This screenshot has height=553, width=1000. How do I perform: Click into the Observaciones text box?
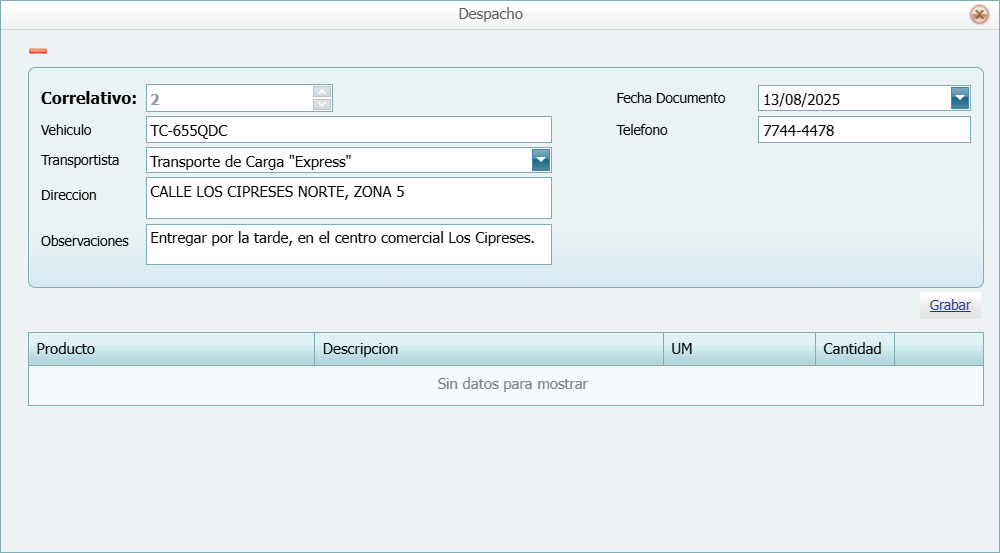point(348,244)
